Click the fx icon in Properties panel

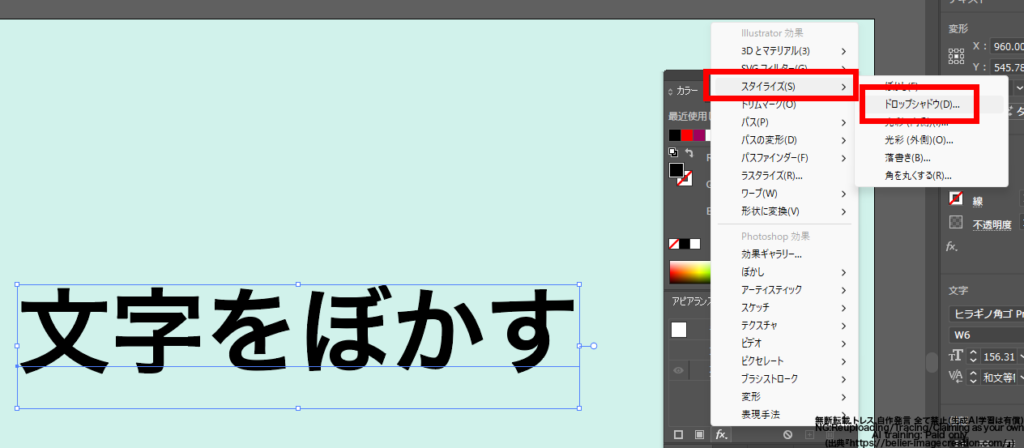pyautogui.click(x=953, y=247)
